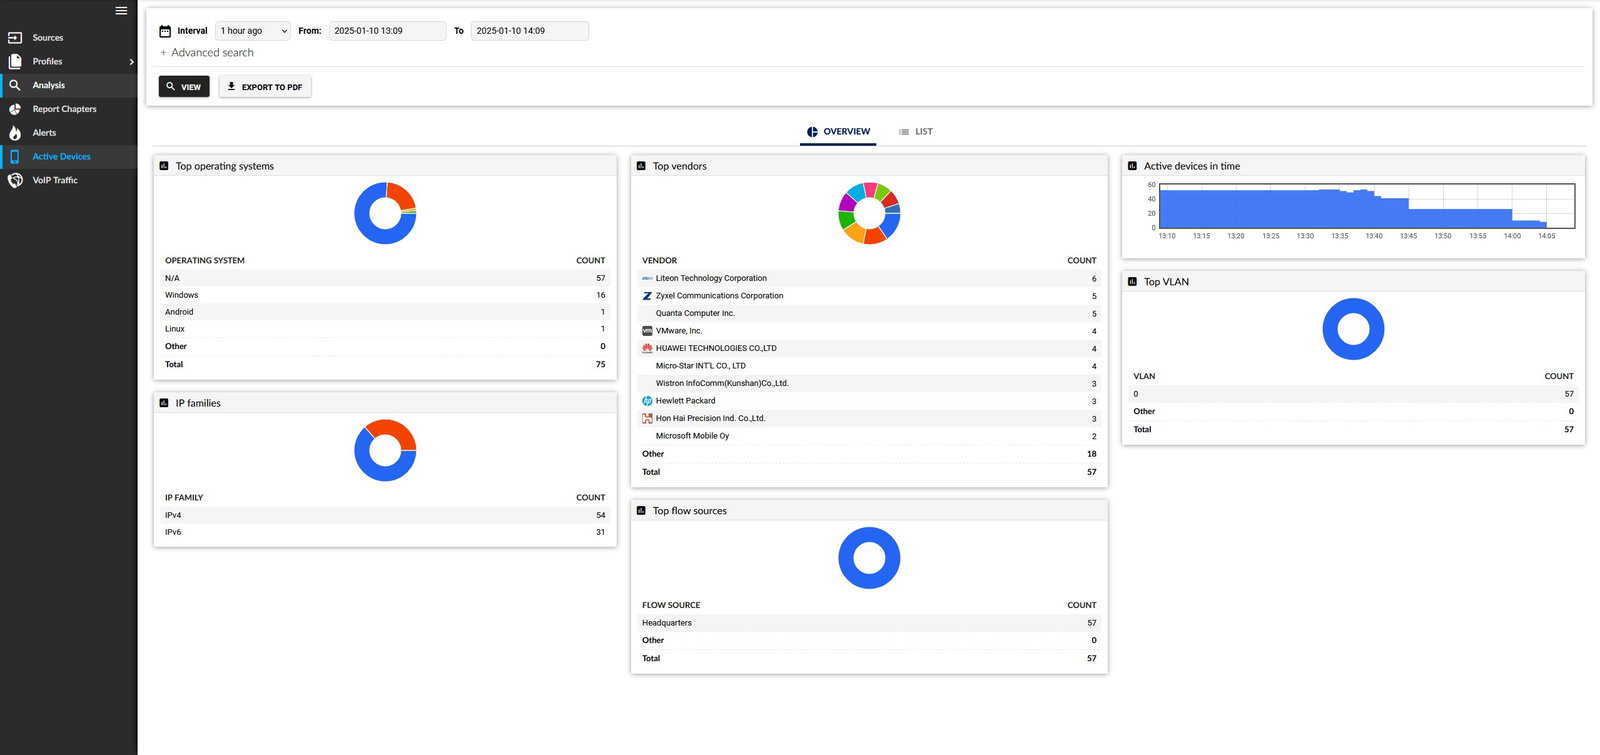
Task: Click the Profiles document icon
Action: click(15, 61)
